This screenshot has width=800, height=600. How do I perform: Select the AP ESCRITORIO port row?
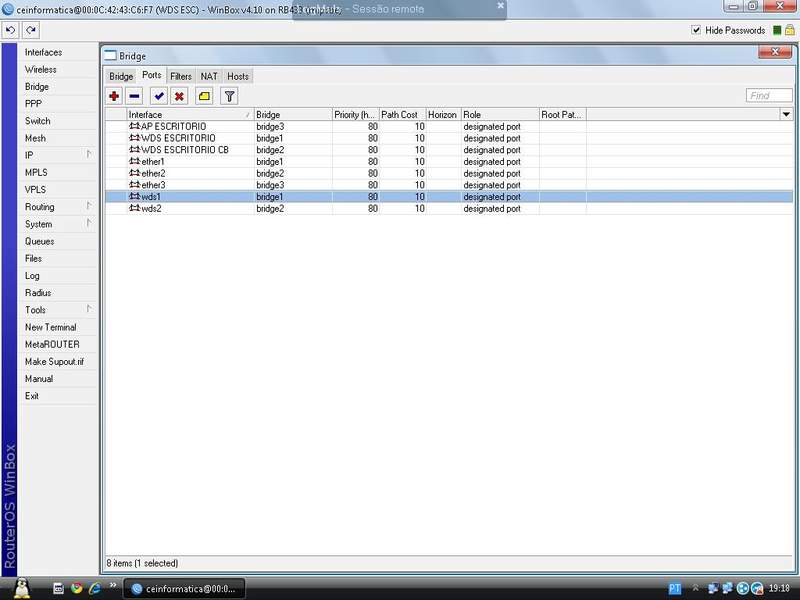[x=449, y=127]
